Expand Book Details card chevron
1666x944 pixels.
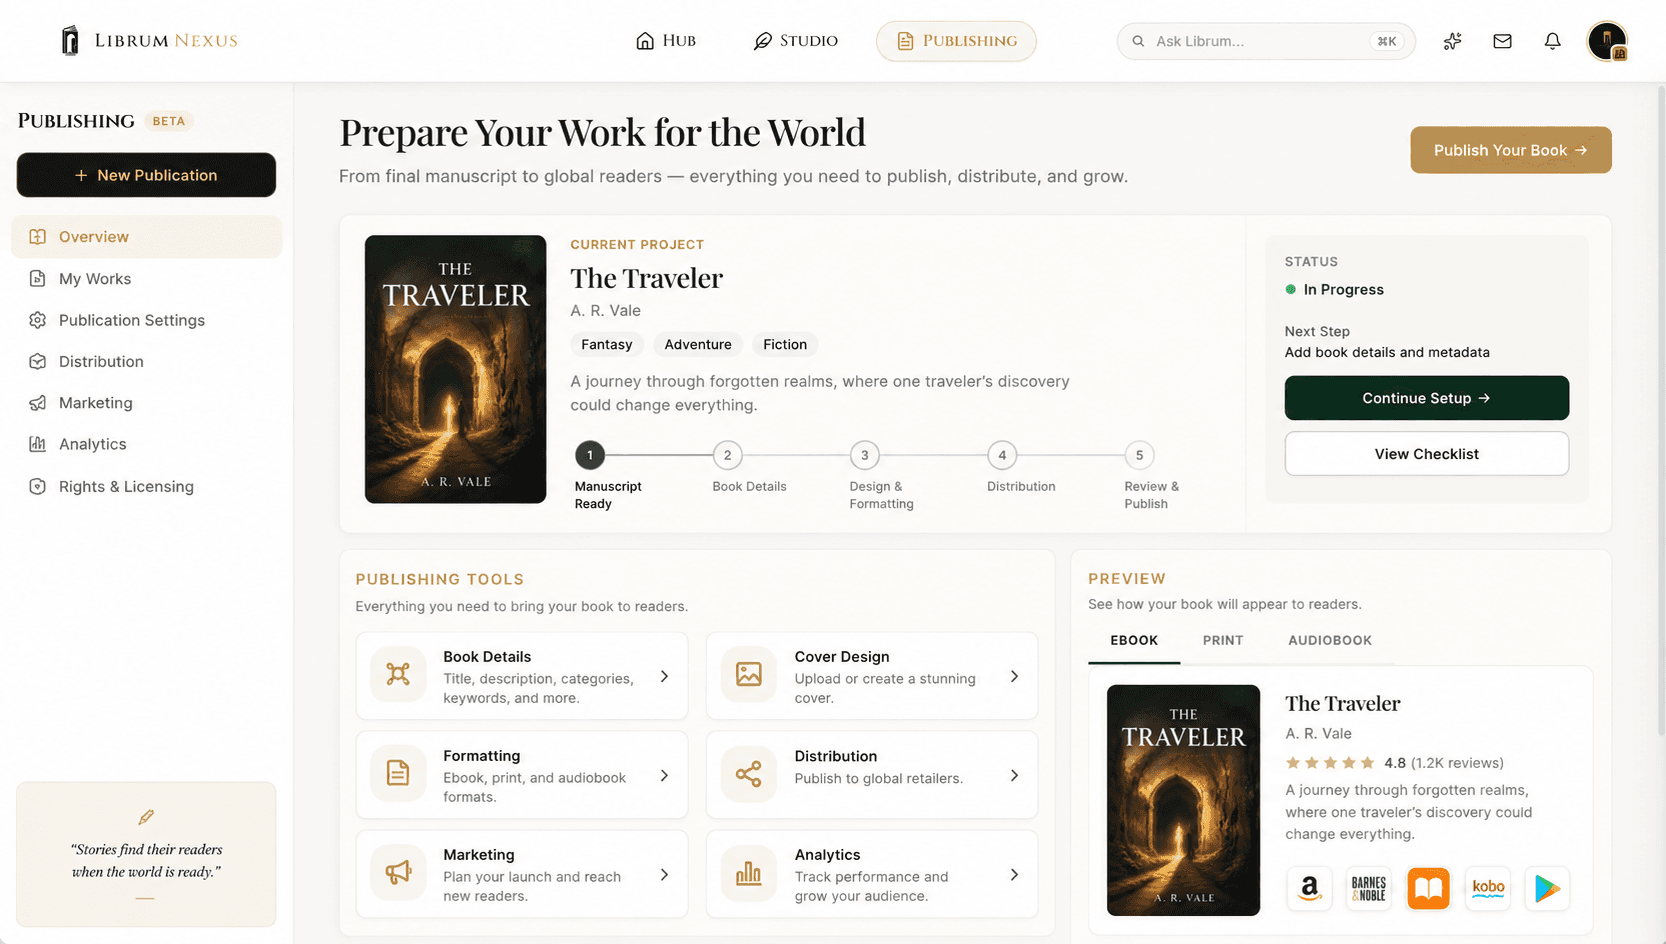[664, 676]
